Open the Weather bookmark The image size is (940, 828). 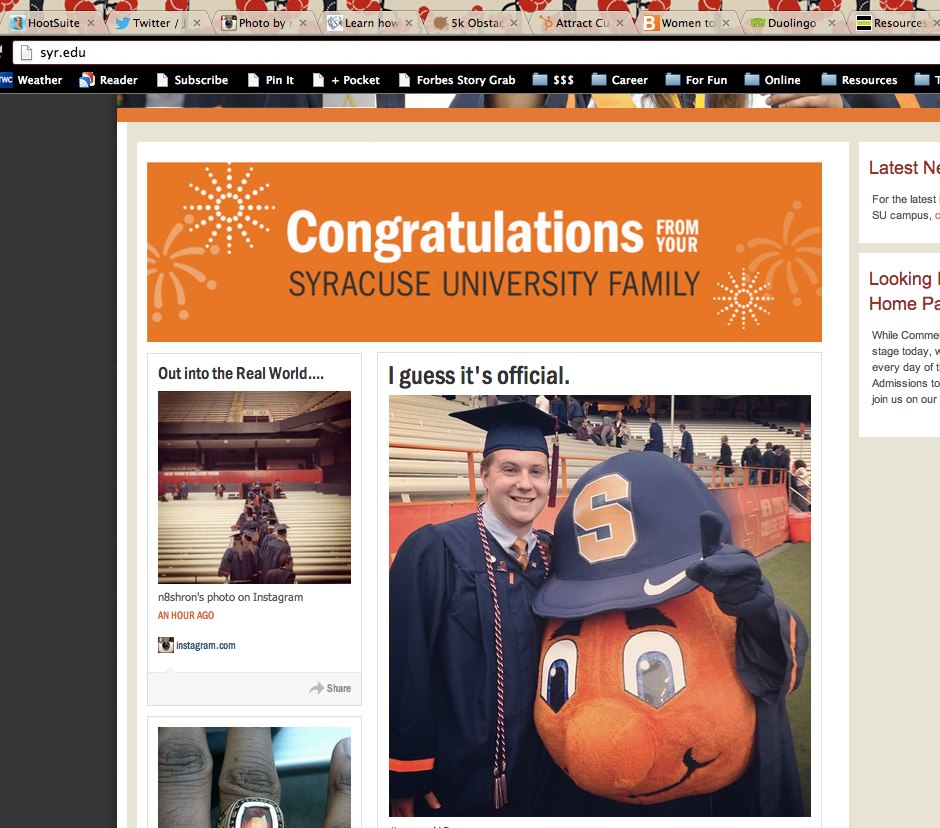[x=32, y=80]
